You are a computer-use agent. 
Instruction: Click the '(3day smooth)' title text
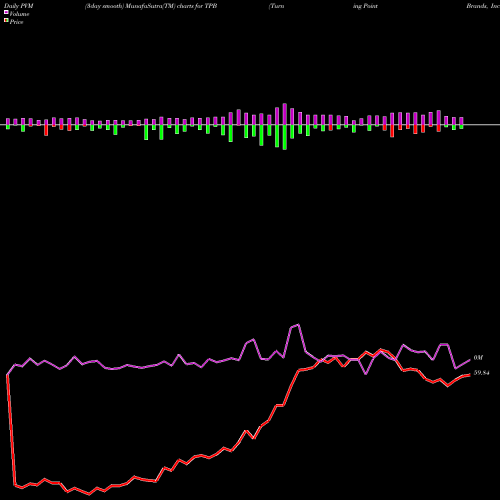105,6
